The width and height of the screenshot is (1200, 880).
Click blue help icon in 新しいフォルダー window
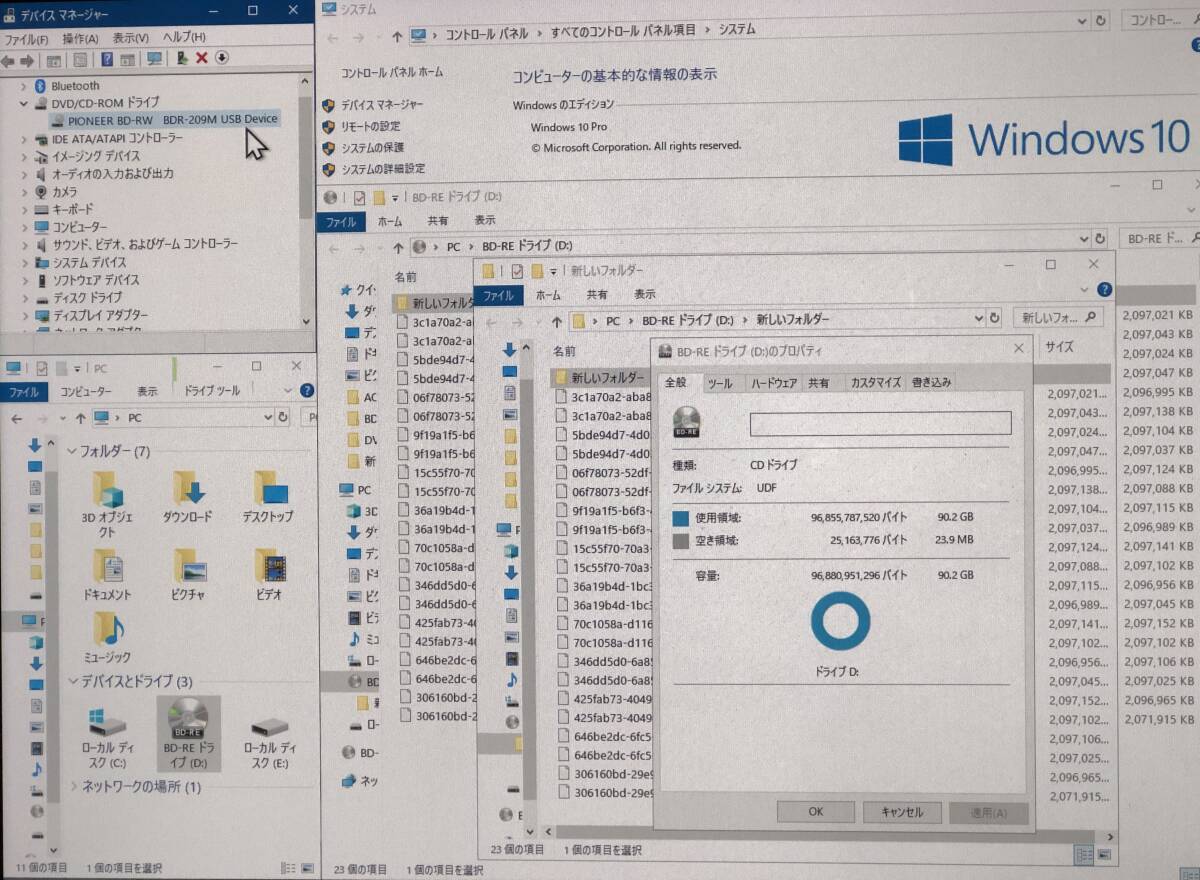click(x=1104, y=288)
